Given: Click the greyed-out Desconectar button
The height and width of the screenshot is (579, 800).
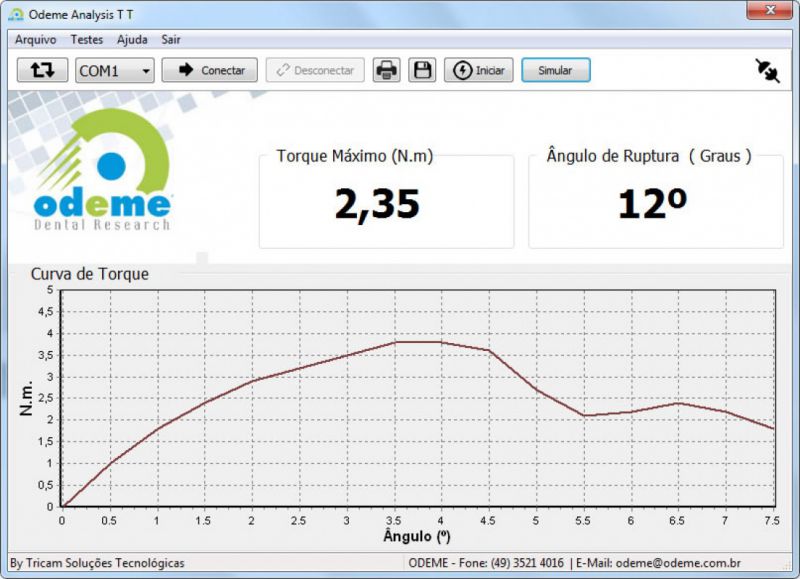Looking at the screenshot, I should 315,70.
